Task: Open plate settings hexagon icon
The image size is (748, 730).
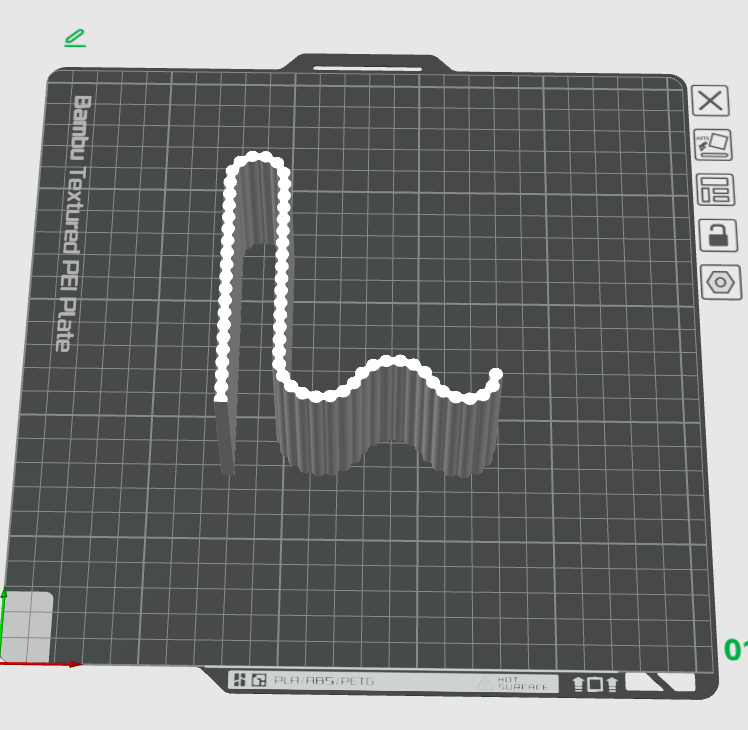Action: [x=721, y=282]
